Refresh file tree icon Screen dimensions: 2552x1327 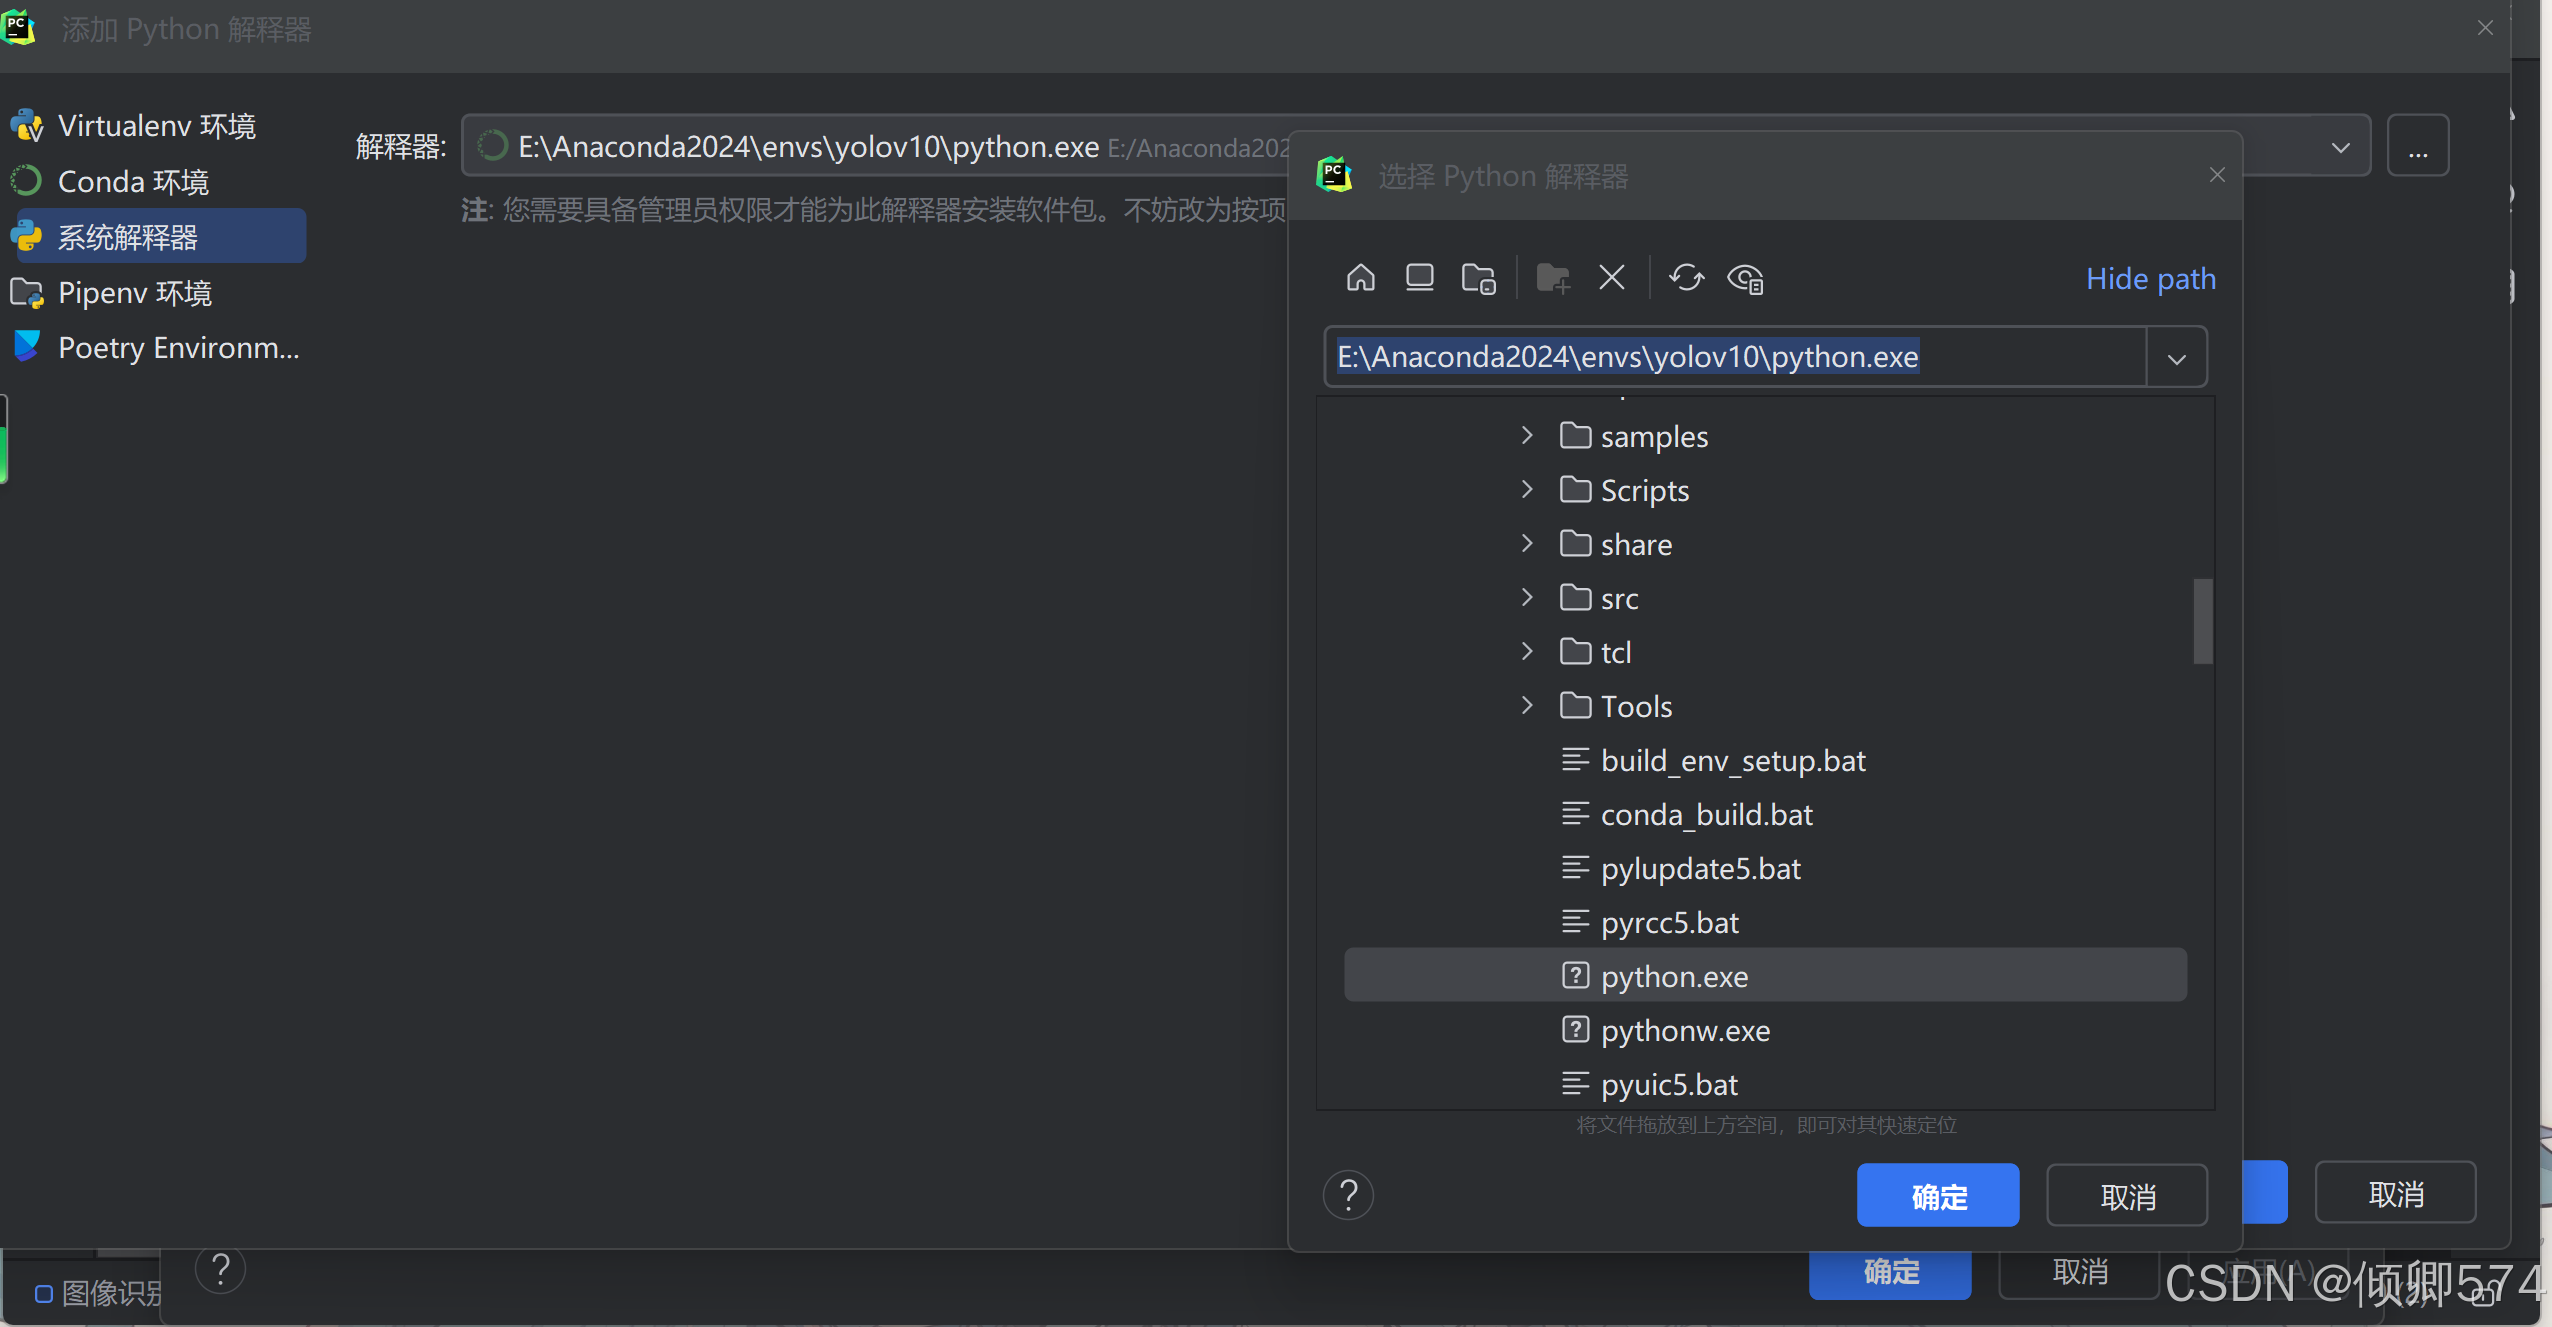(x=1686, y=277)
